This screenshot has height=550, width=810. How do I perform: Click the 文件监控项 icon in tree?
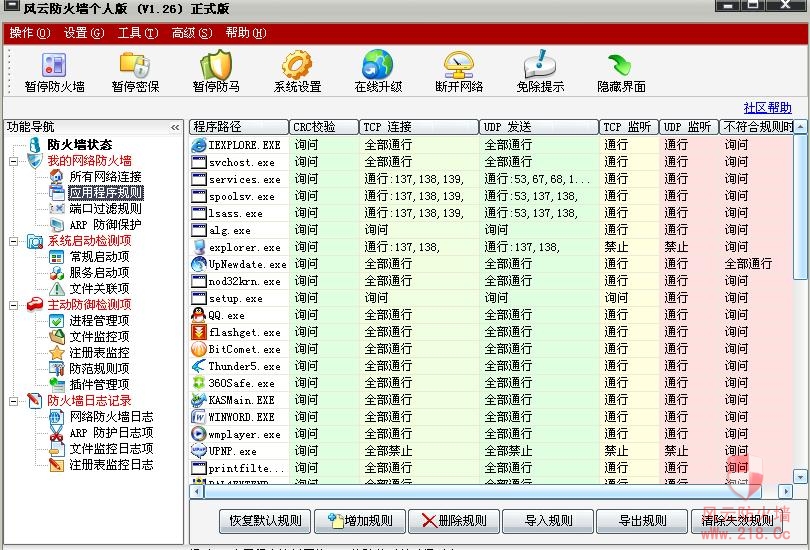point(57,337)
